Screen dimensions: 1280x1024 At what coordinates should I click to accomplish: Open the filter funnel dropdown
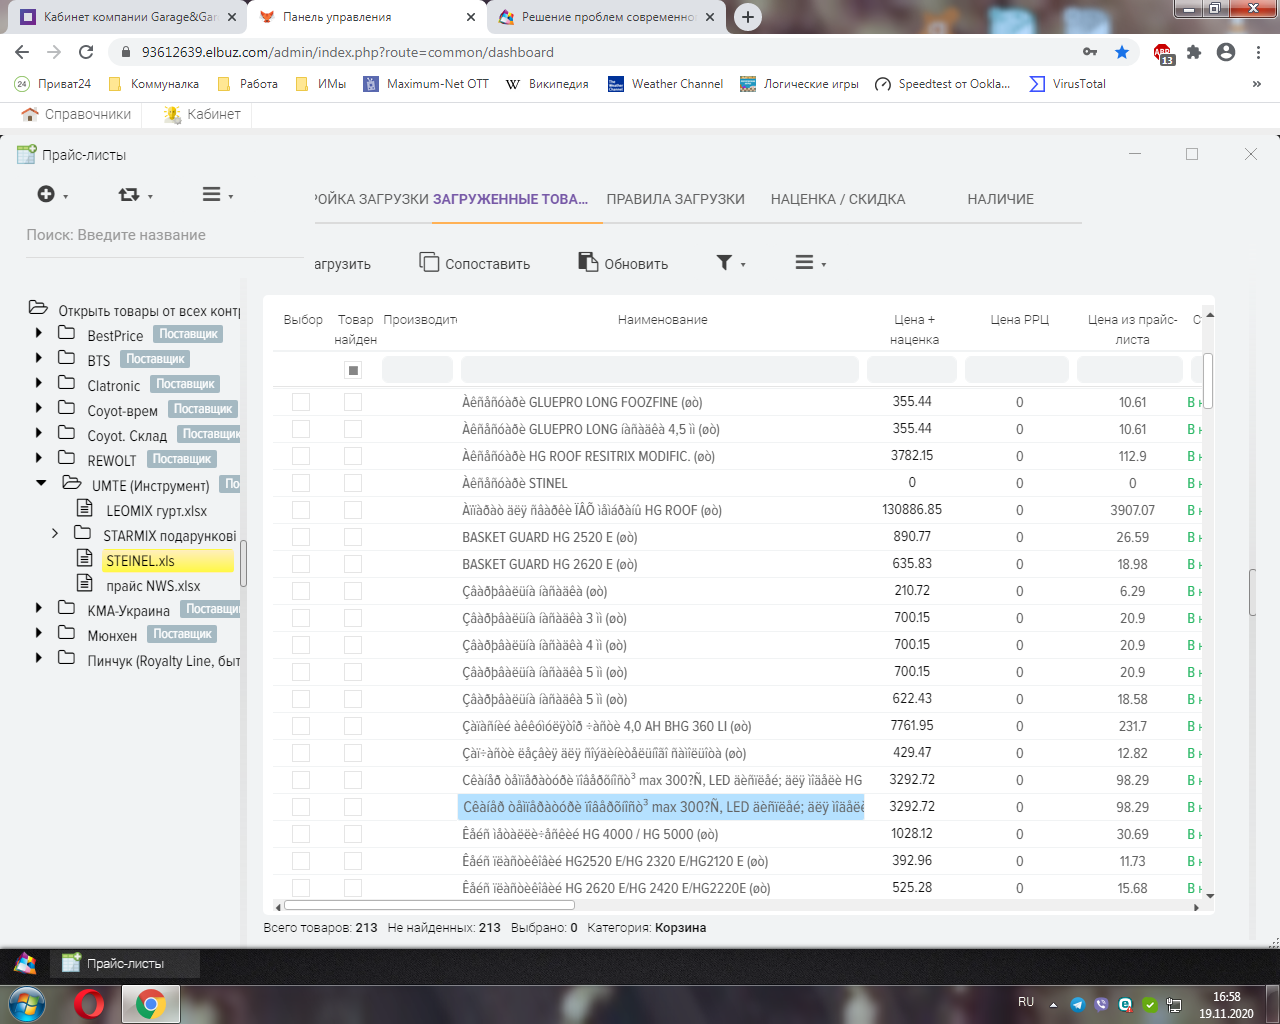[x=731, y=263]
